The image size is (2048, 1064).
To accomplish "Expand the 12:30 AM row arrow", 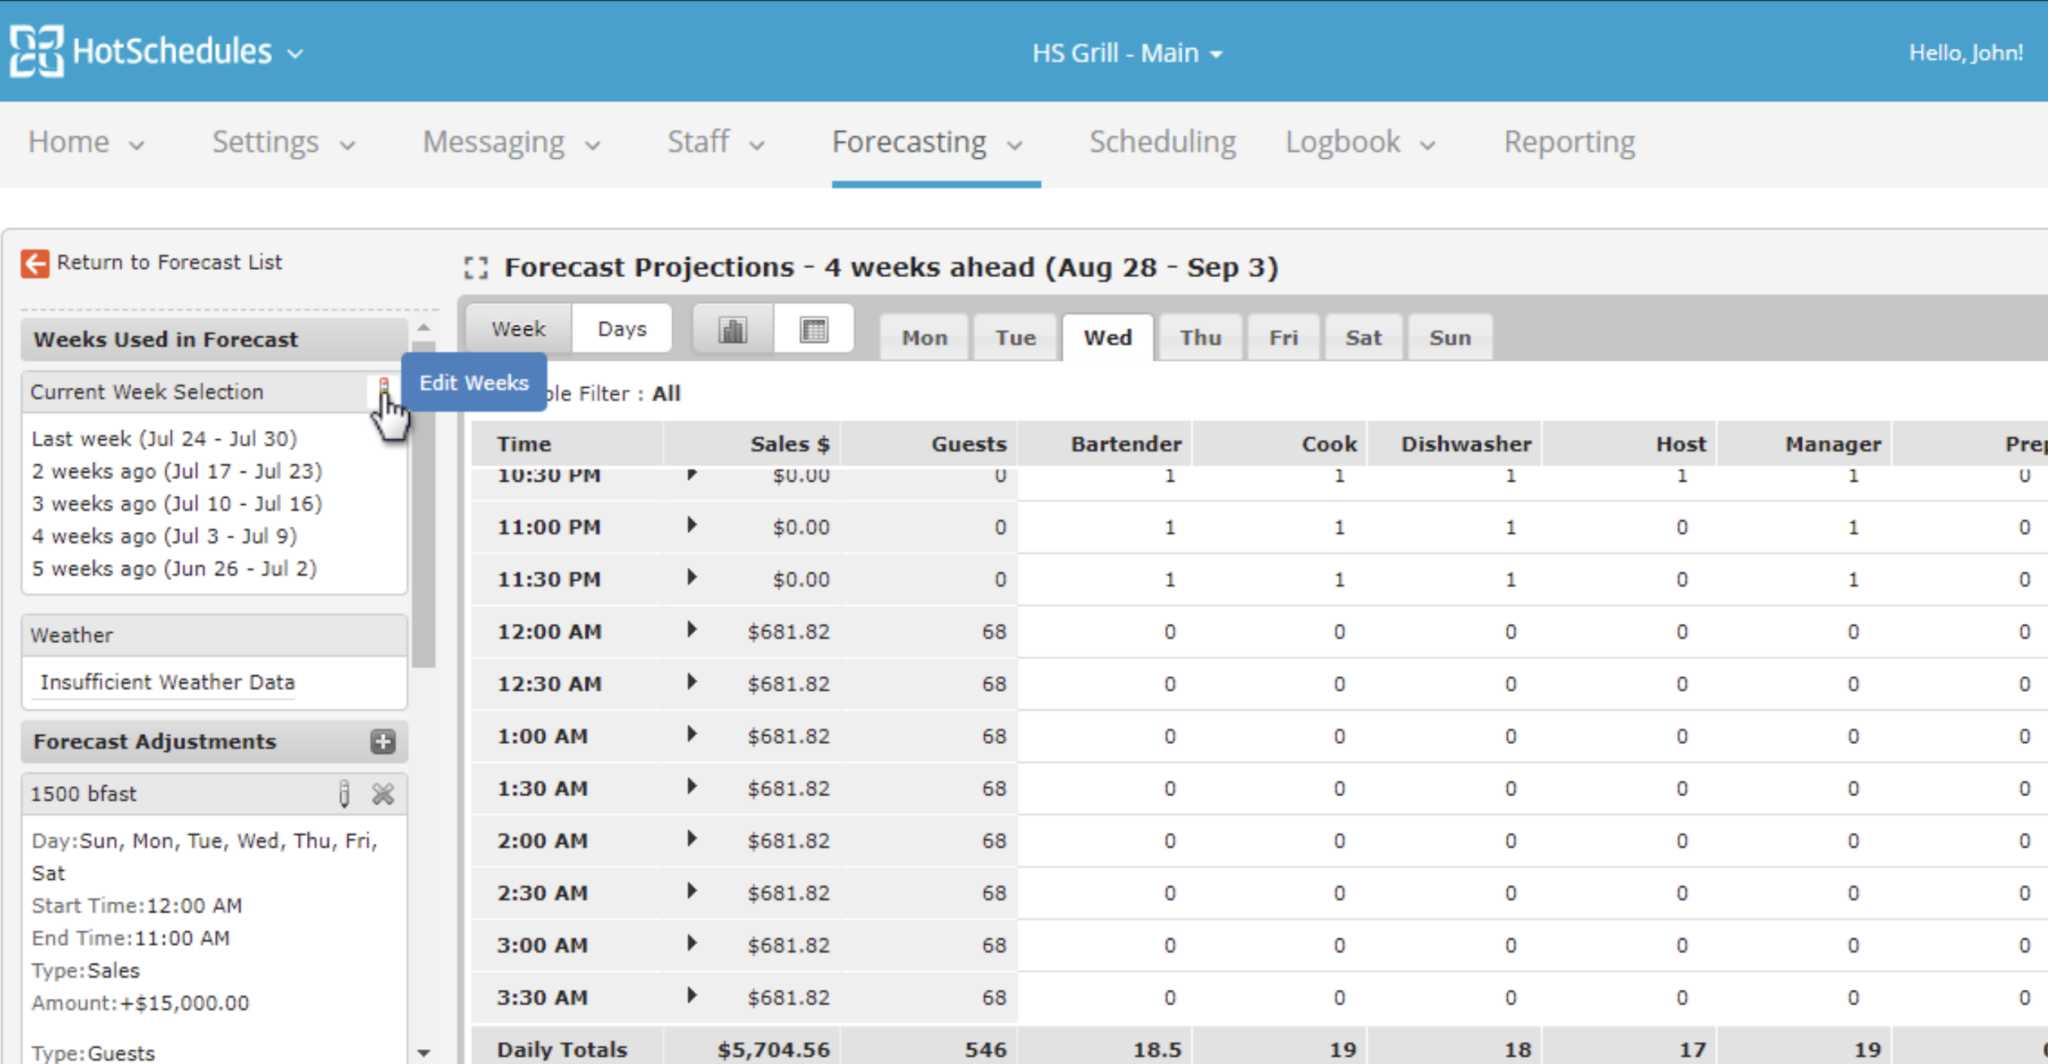I will pos(691,682).
